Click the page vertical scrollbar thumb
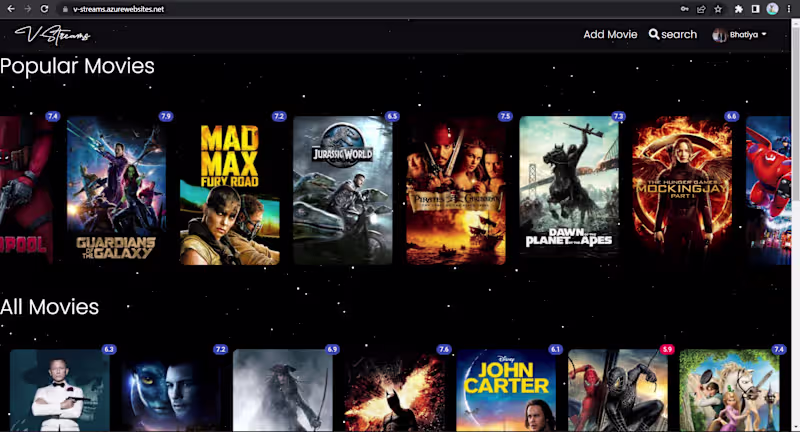 pyautogui.click(x=796, y=112)
